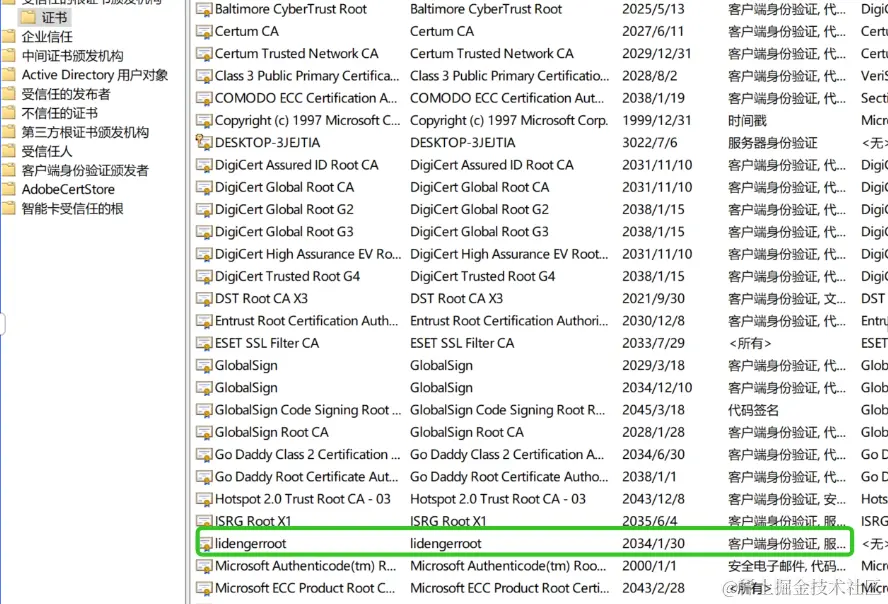The width and height of the screenshot is (888, 604).
Task: Click the issuer Hotspot 2.0 Trust Root CA - 03
Action: pos(498,499)
